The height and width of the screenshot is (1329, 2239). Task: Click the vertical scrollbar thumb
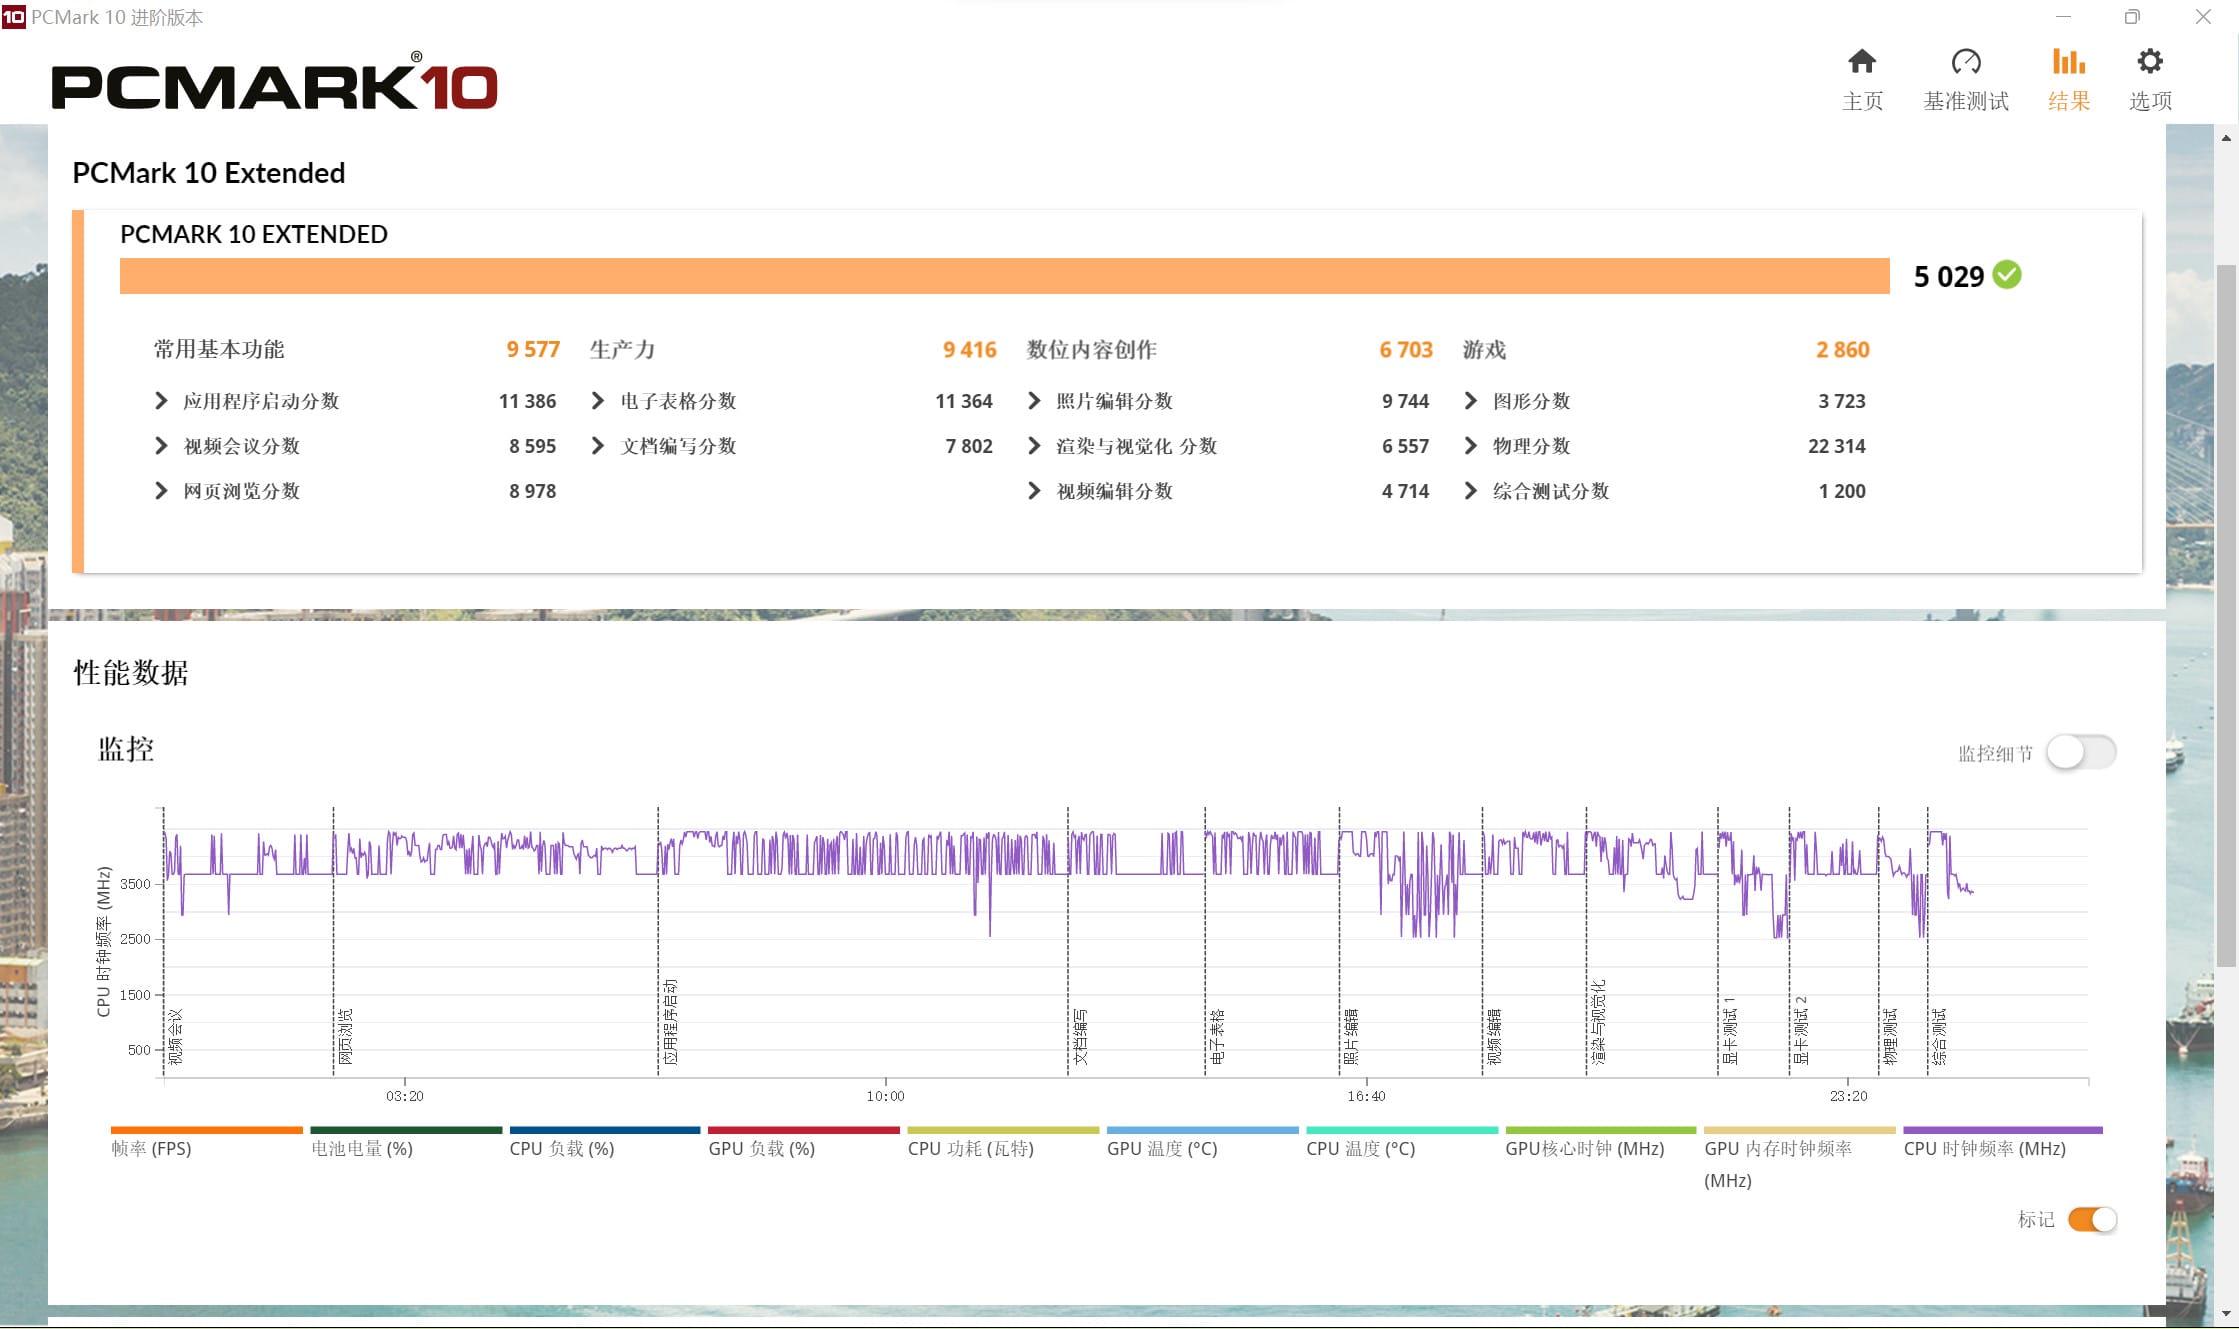click(x=2226, y=615)
